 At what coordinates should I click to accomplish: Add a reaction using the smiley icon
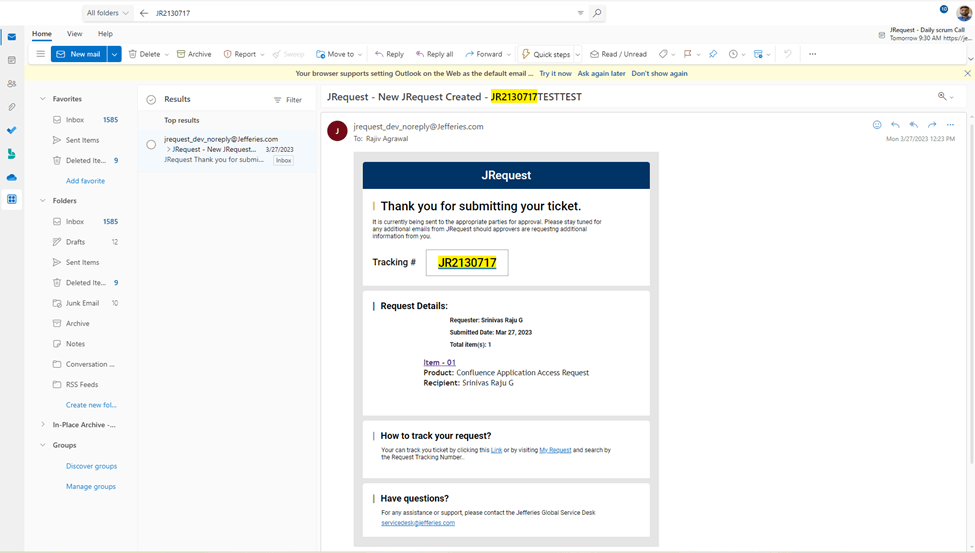coord(877,125)
